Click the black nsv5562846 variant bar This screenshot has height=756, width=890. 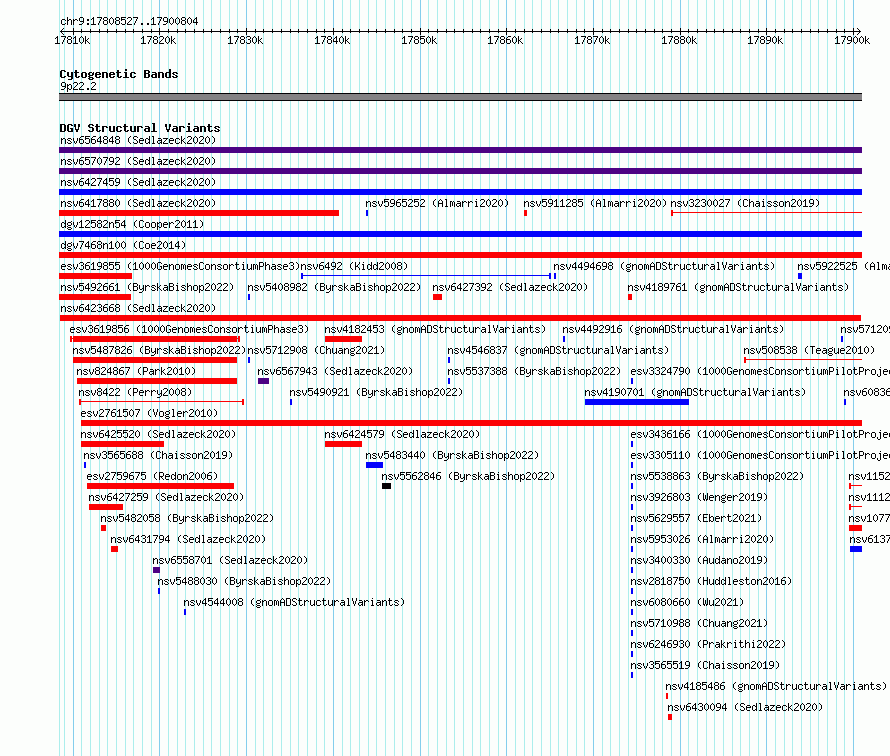[x=387, y=486]
